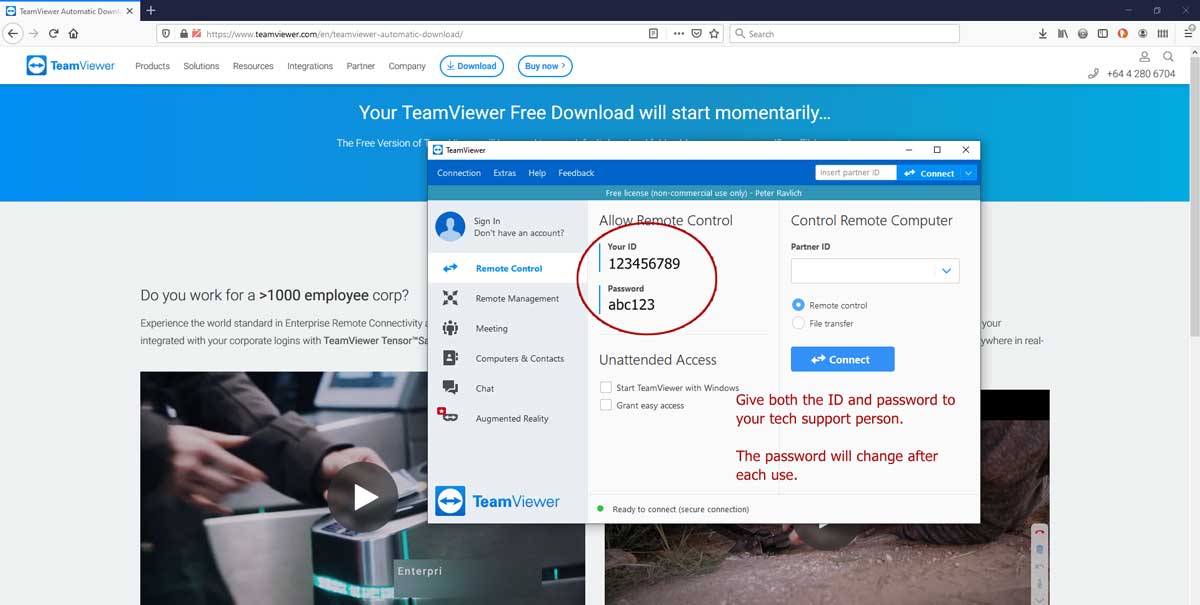Select Remote Management in the sidebar
The image size is (1200, 605).
(508, 298)
